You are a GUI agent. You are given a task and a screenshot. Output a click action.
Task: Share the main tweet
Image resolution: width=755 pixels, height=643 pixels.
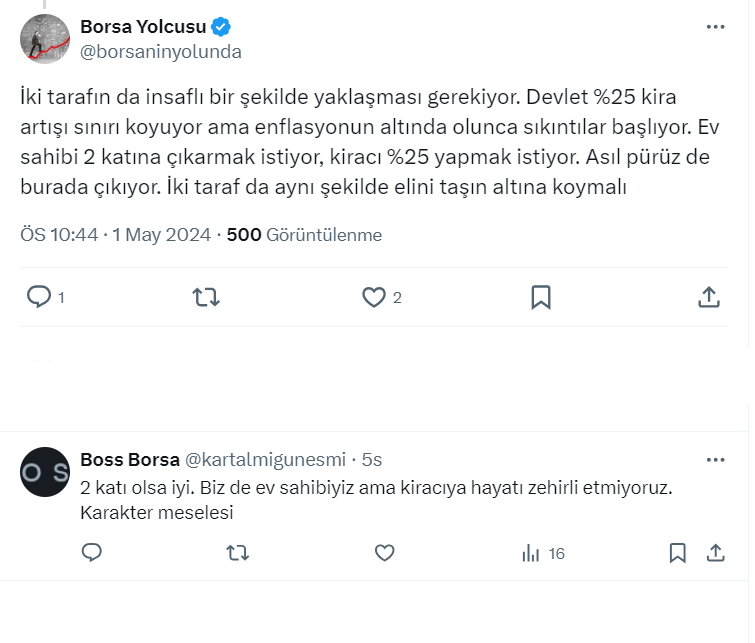click(x=707, y=297)
